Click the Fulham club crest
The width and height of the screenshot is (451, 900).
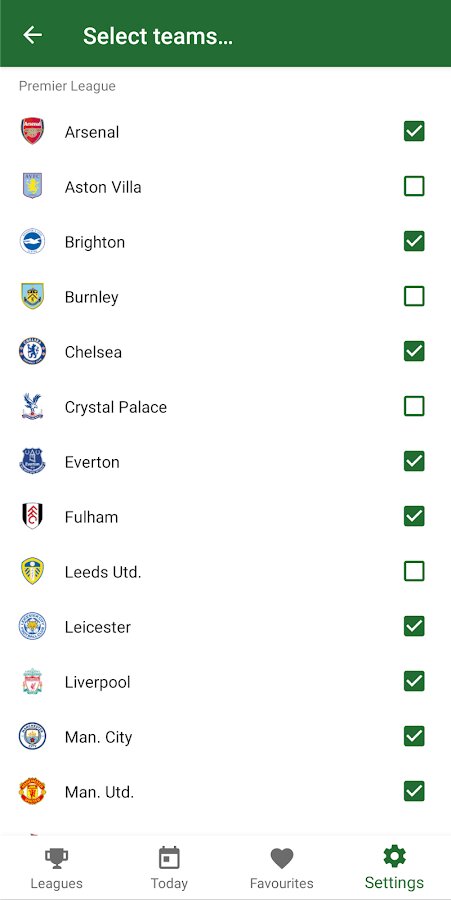pos(32,516)
